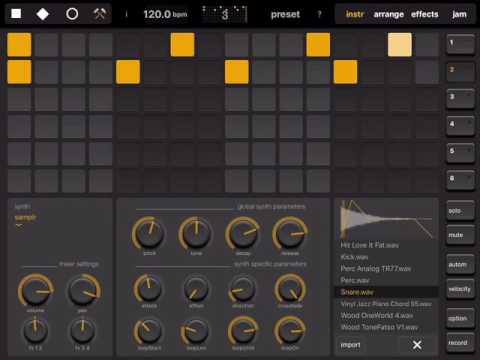Click the 120.0 bpm tempo display
Viewport: 480px width, 360px height.
(x=165, y=14)
